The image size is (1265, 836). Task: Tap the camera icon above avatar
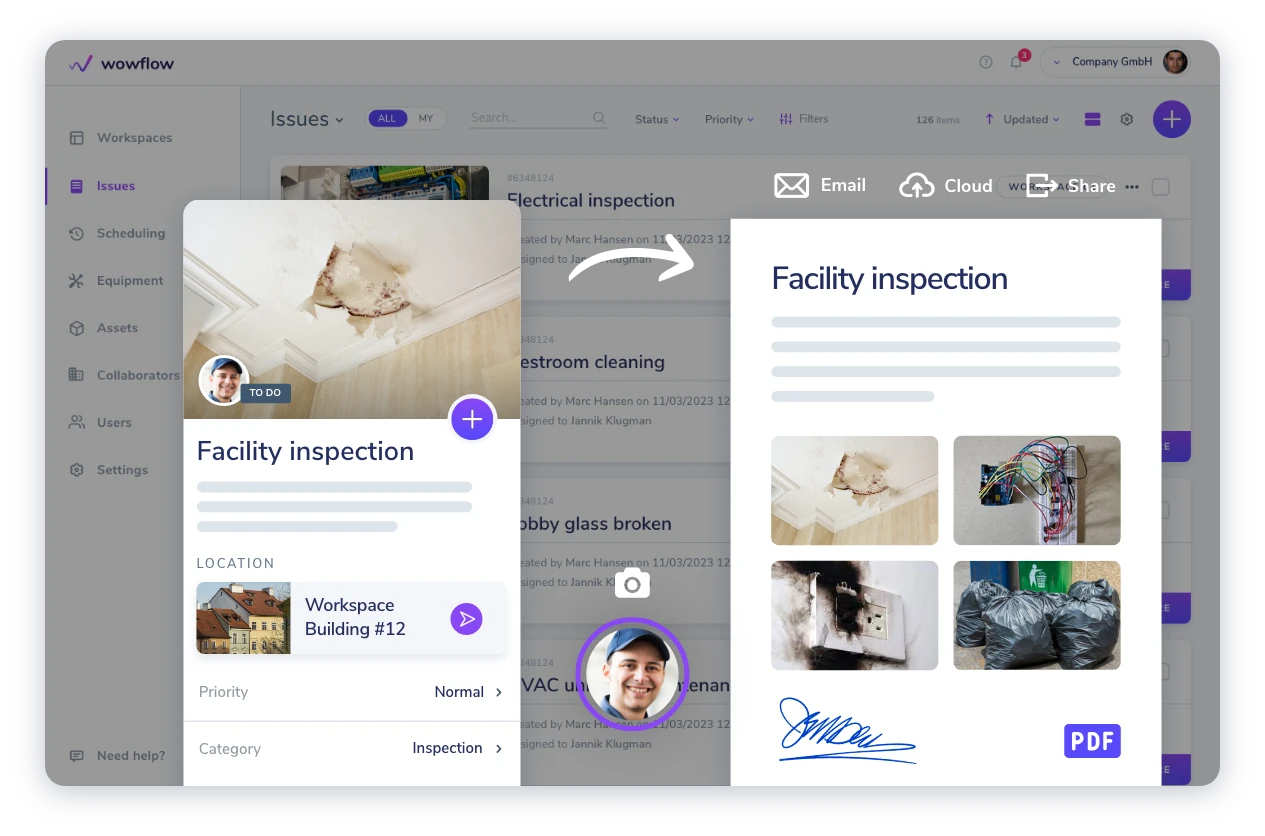click(x=632, y=584)
